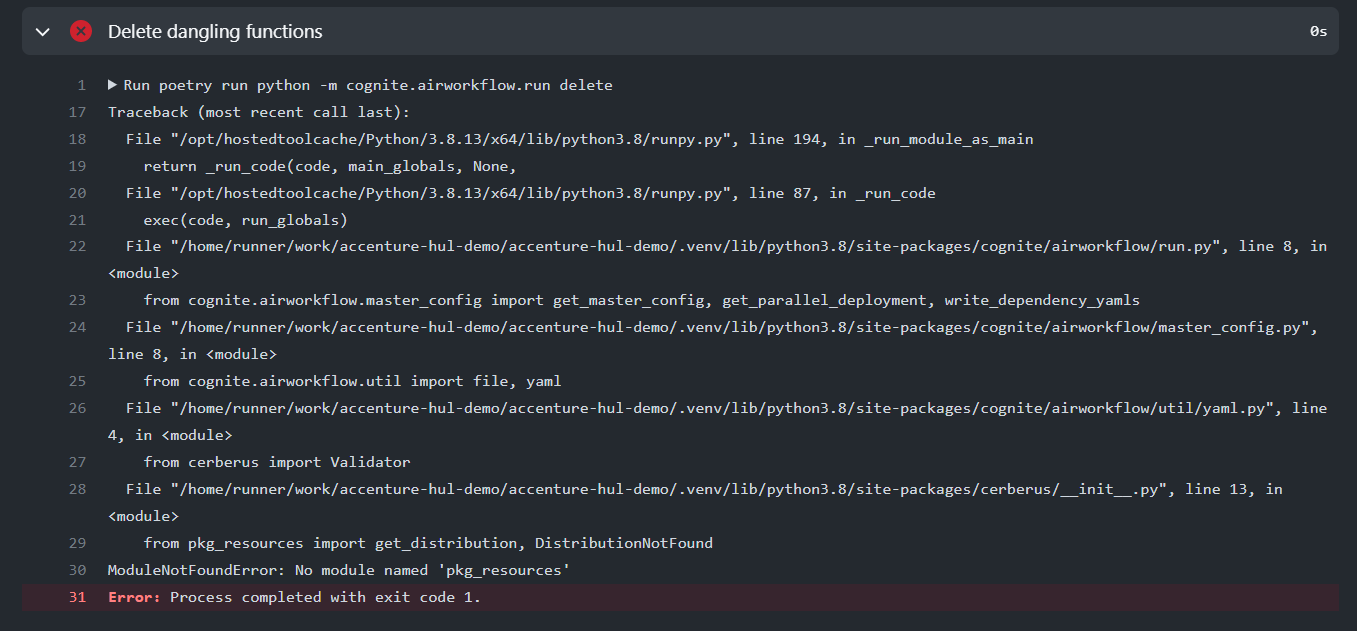Open line number 17 link
Viewport: 1357px width, 631px height.
click(77, 112)
